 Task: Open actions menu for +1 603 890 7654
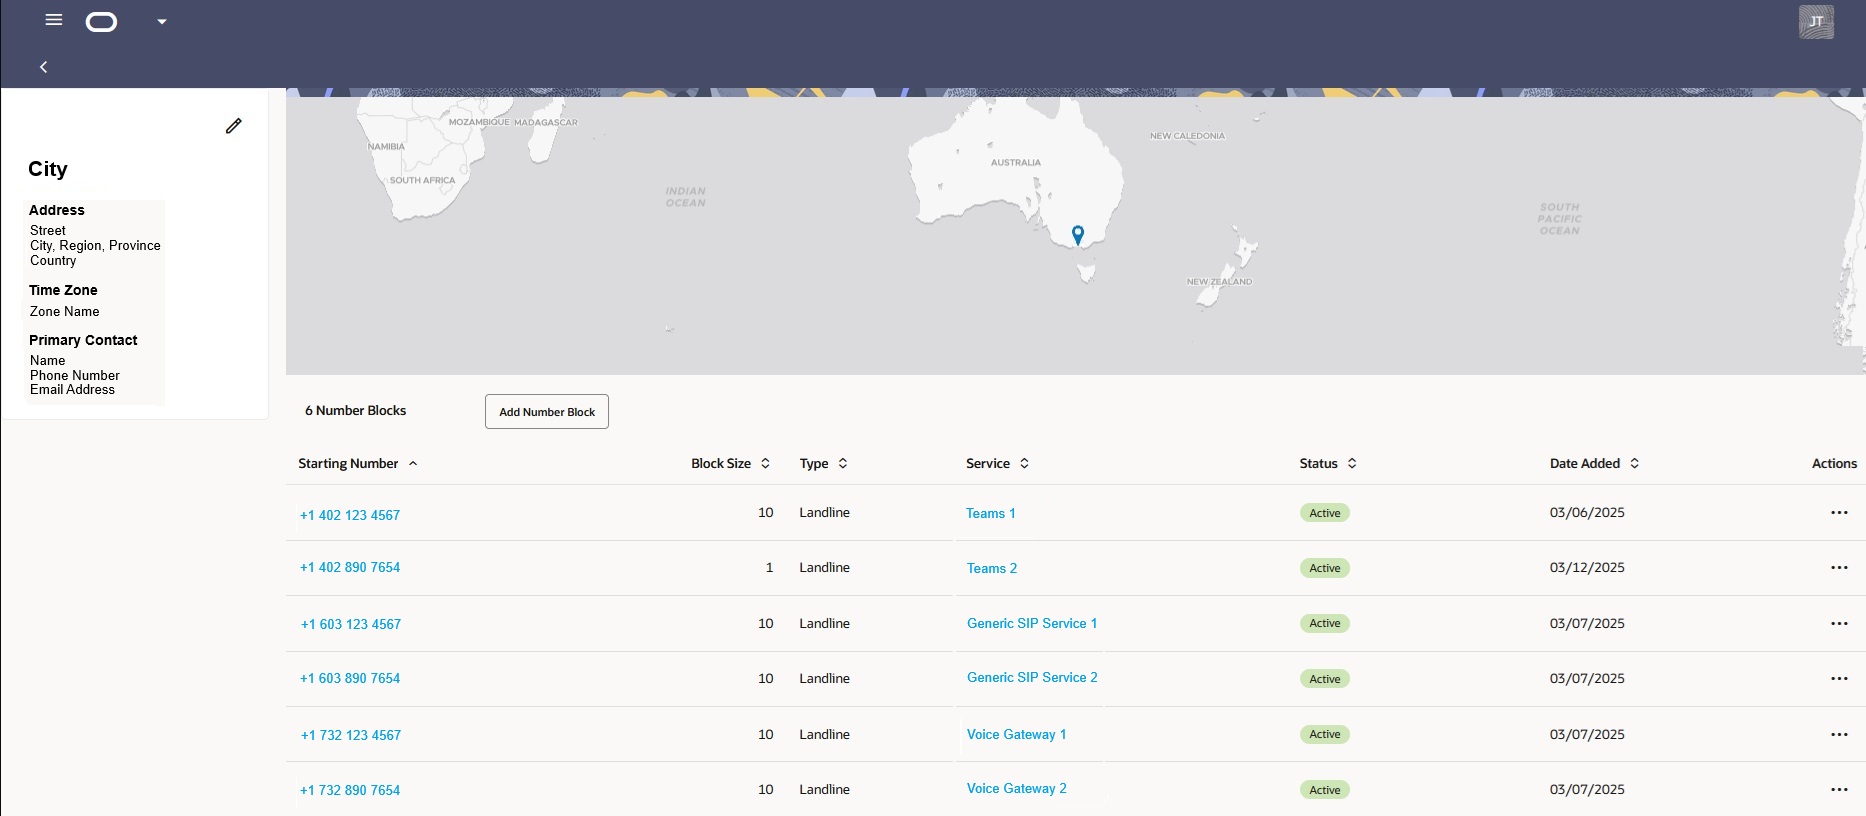pos(1839,679)
